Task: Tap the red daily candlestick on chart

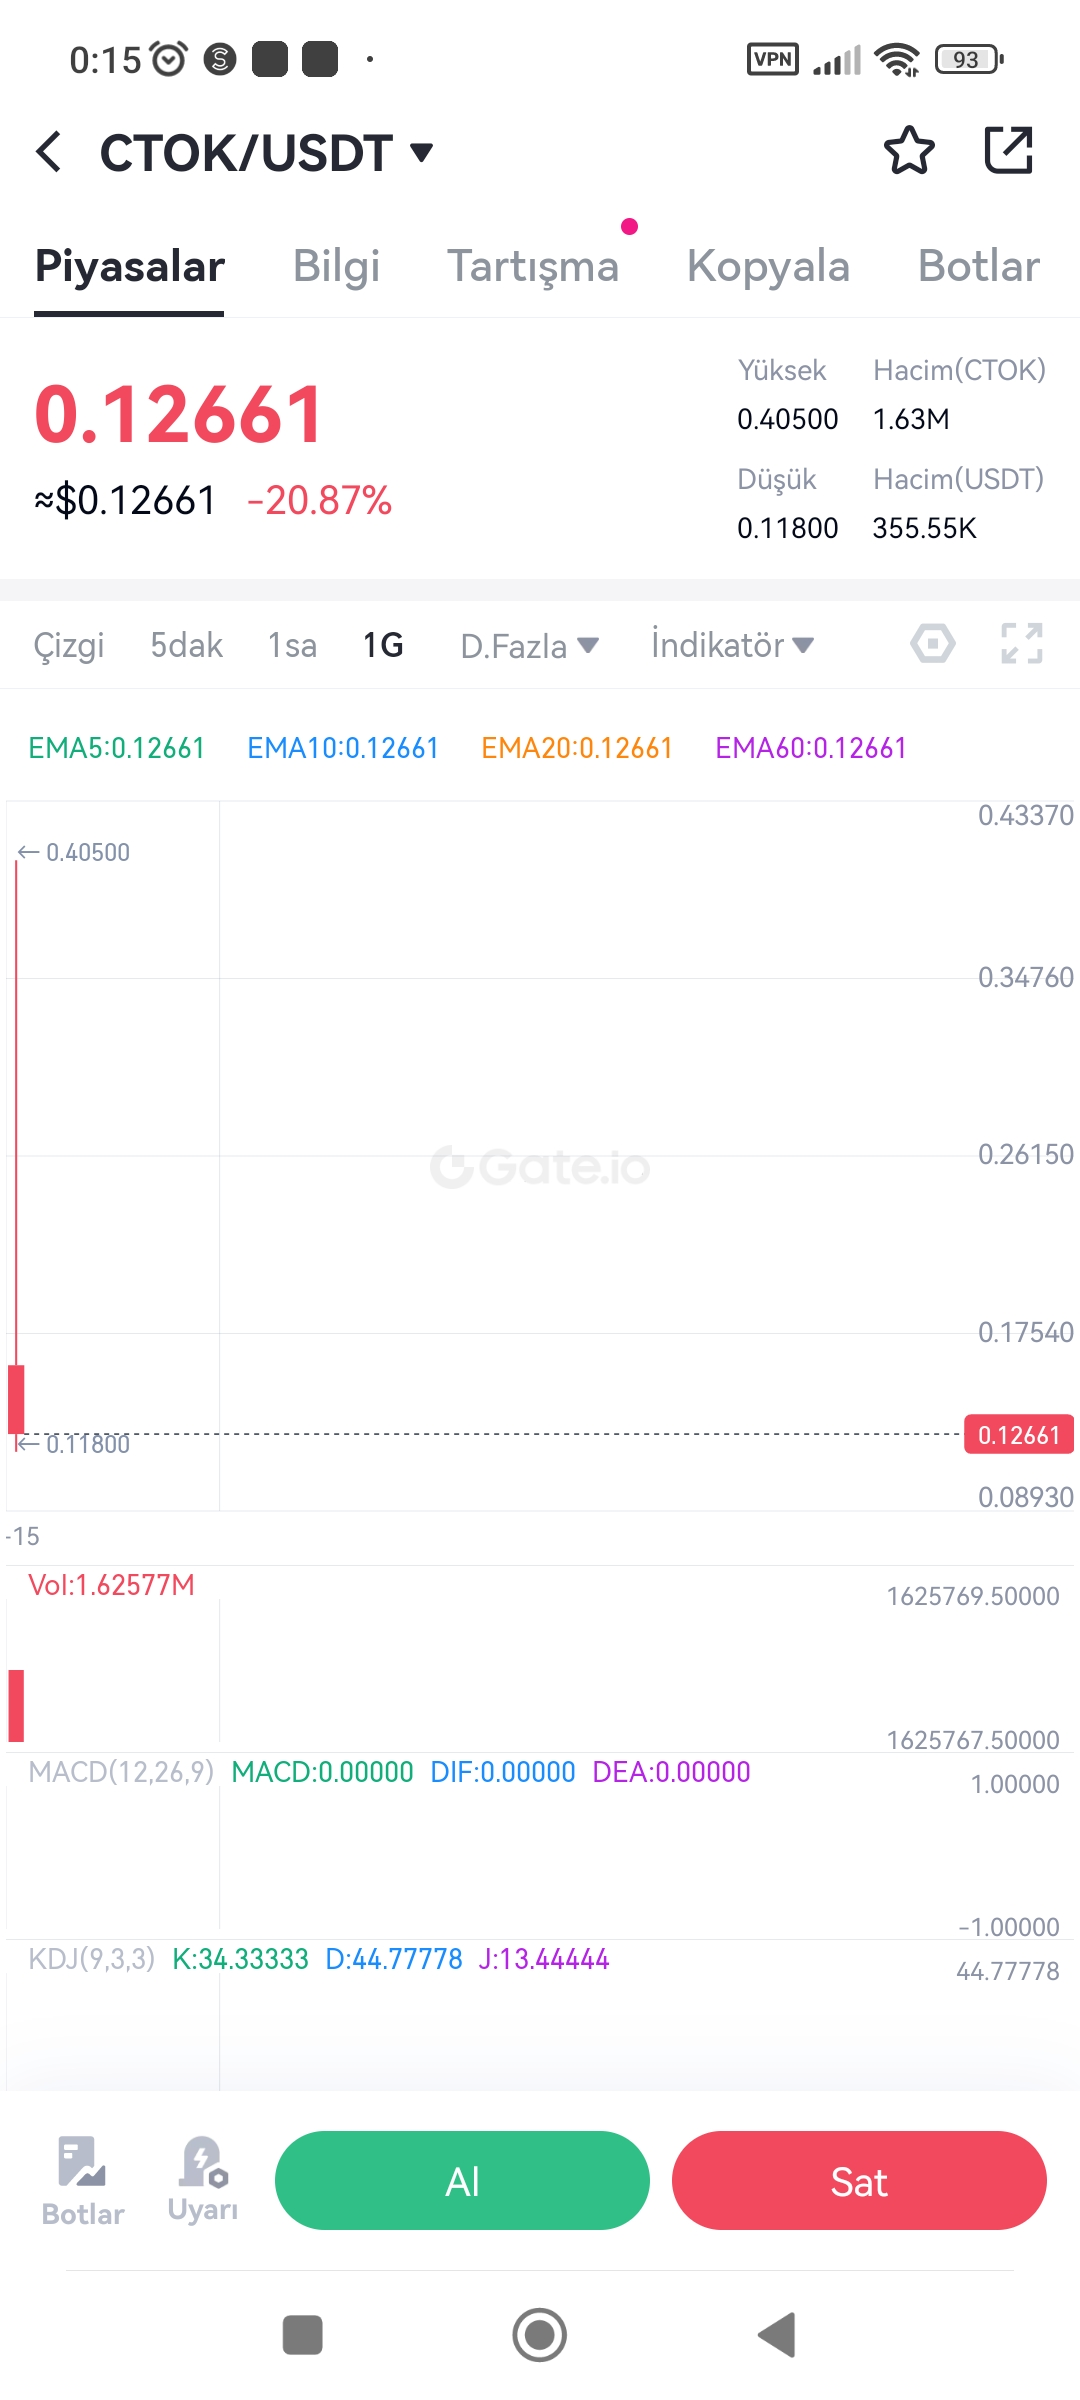Action: pyautogui.click(x=16, y=1398)
